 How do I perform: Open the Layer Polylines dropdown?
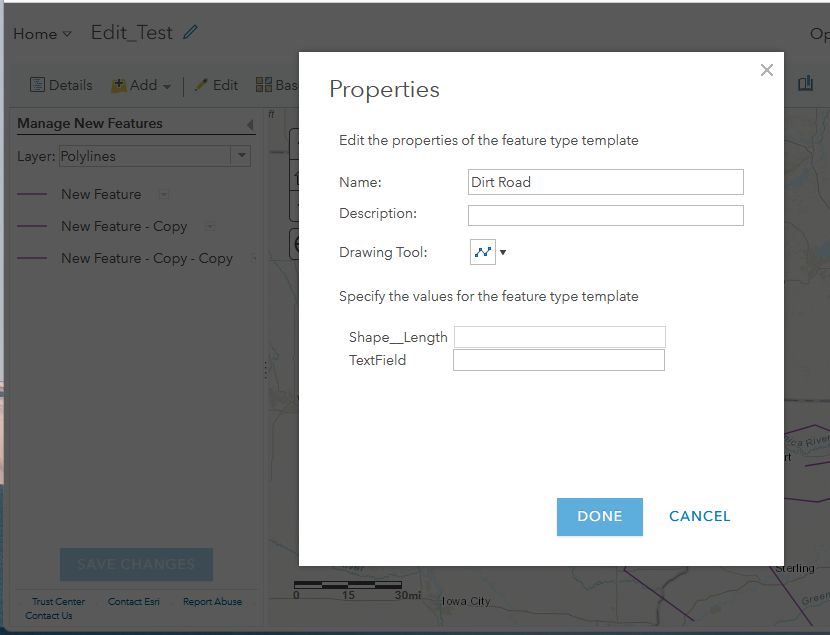point(240,156)
